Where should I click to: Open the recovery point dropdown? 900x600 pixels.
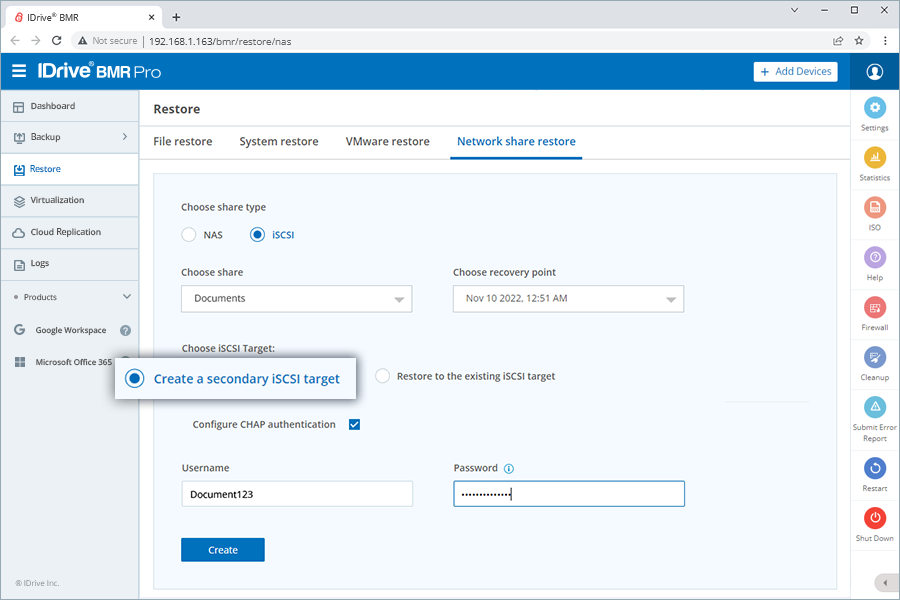coord(568,298)
